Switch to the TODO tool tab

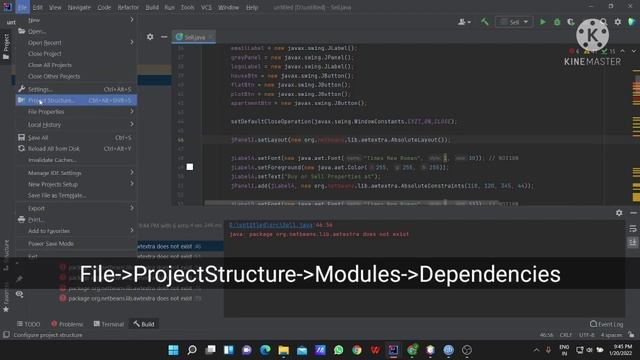point(29,324)
